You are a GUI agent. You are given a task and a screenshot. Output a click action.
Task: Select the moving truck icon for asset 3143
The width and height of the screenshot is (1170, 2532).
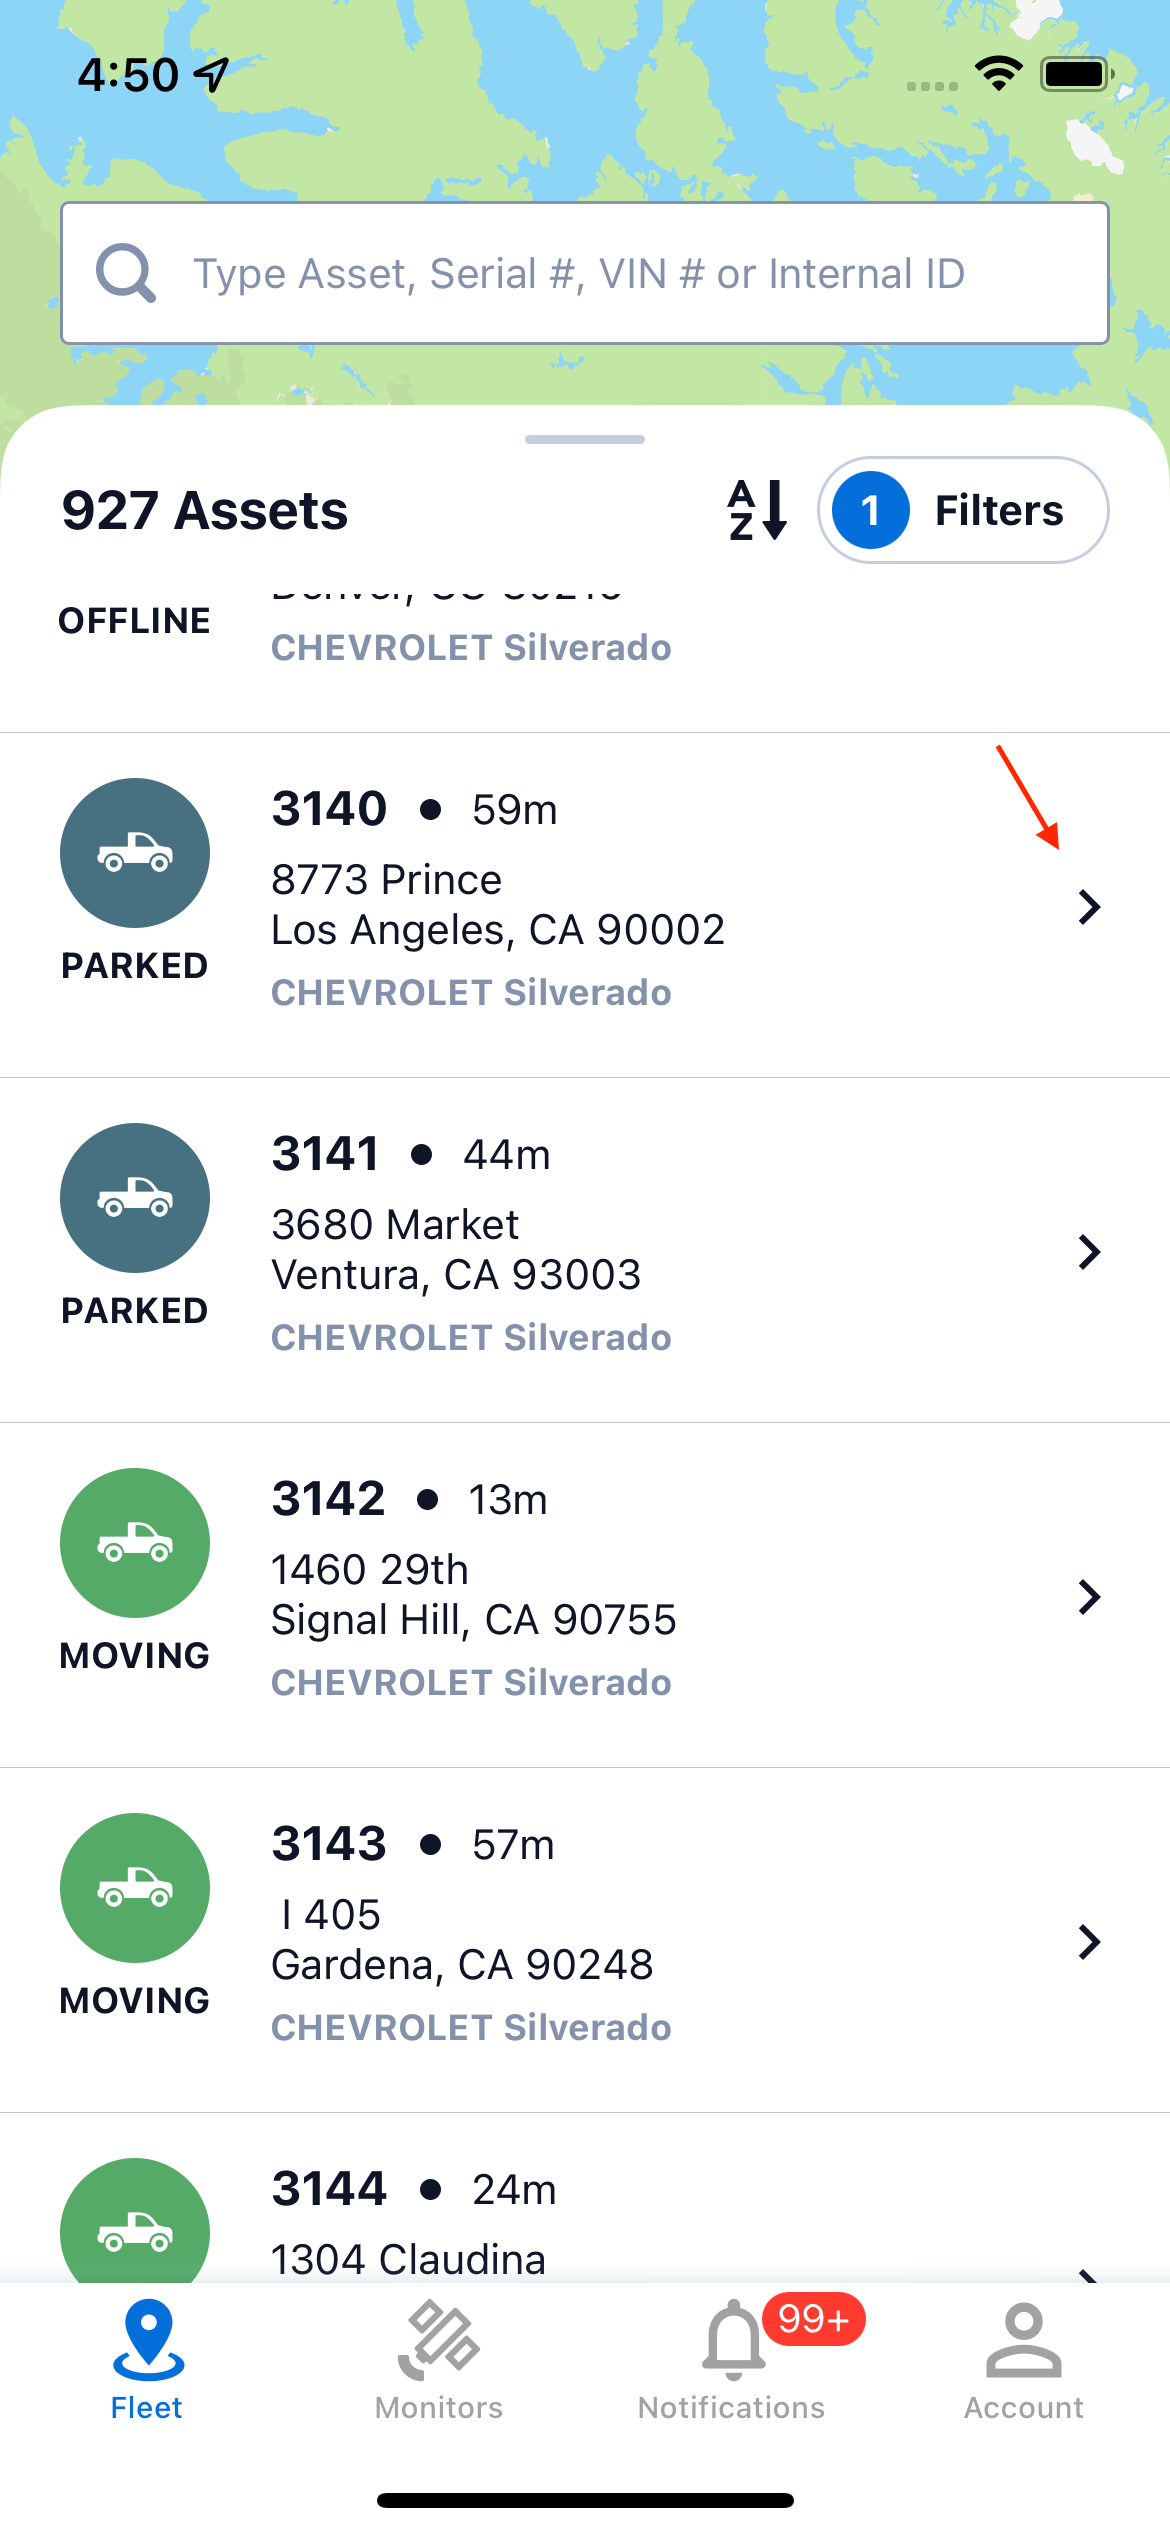tap(135, 1888)
